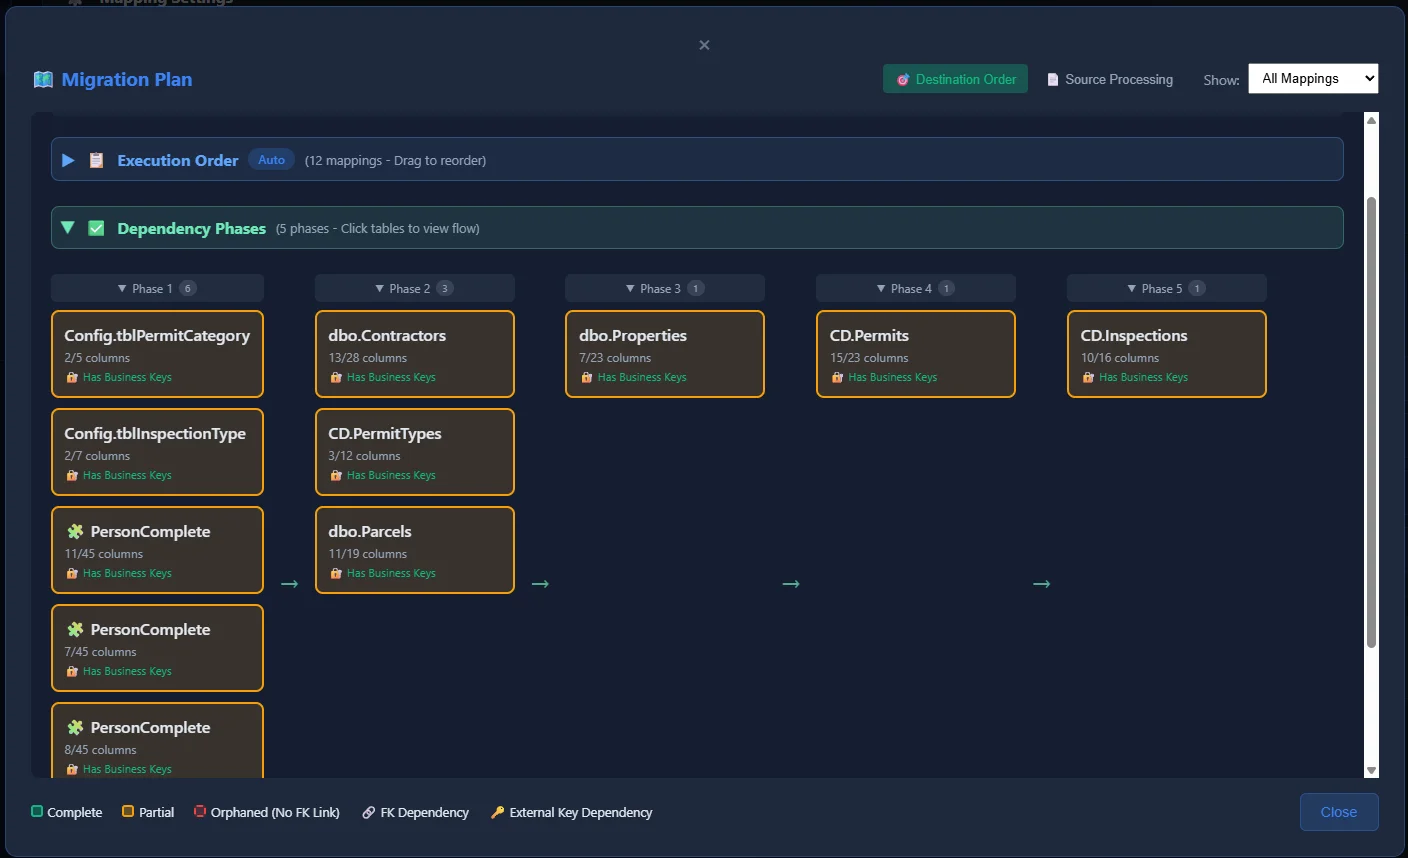Select the Destination Order tab
The width and height of the screenshot is (1408, 858).
click(955, 78)
